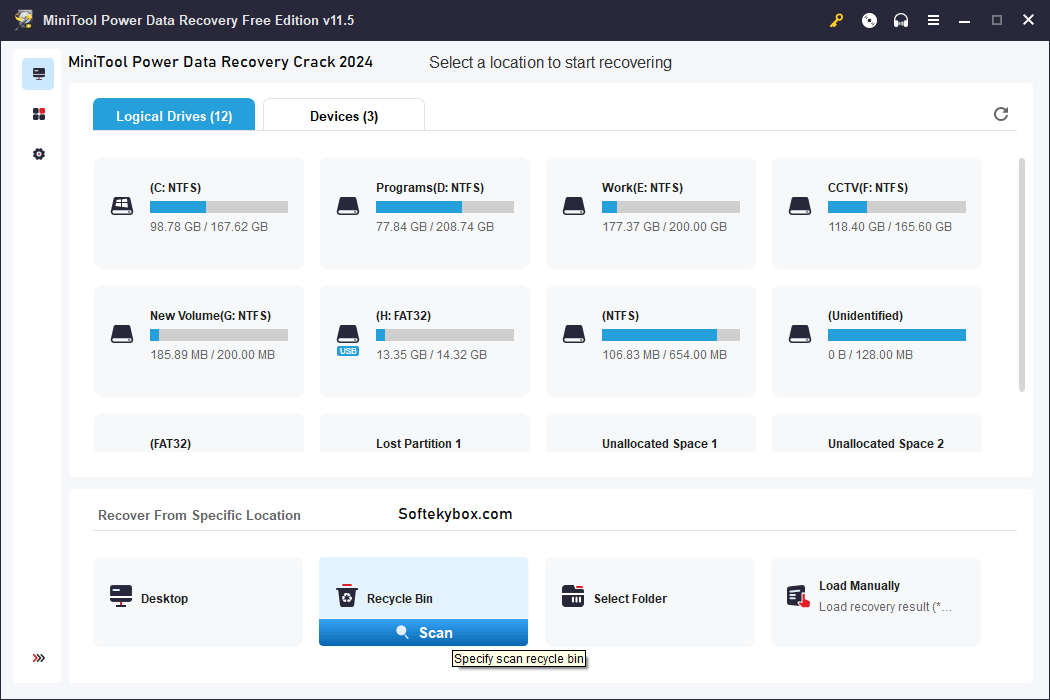Choose the (H: FAT32) USB drive
This screenshot has width=1050, height=700.
424,339
